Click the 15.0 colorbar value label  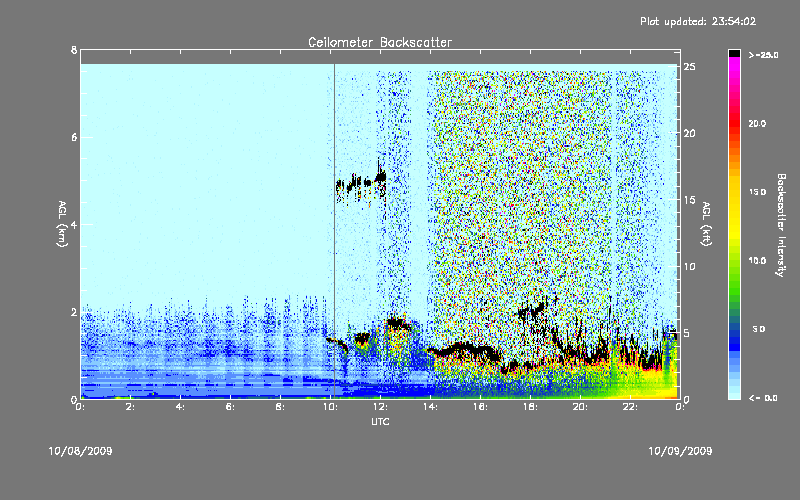[x=757, y=192]
